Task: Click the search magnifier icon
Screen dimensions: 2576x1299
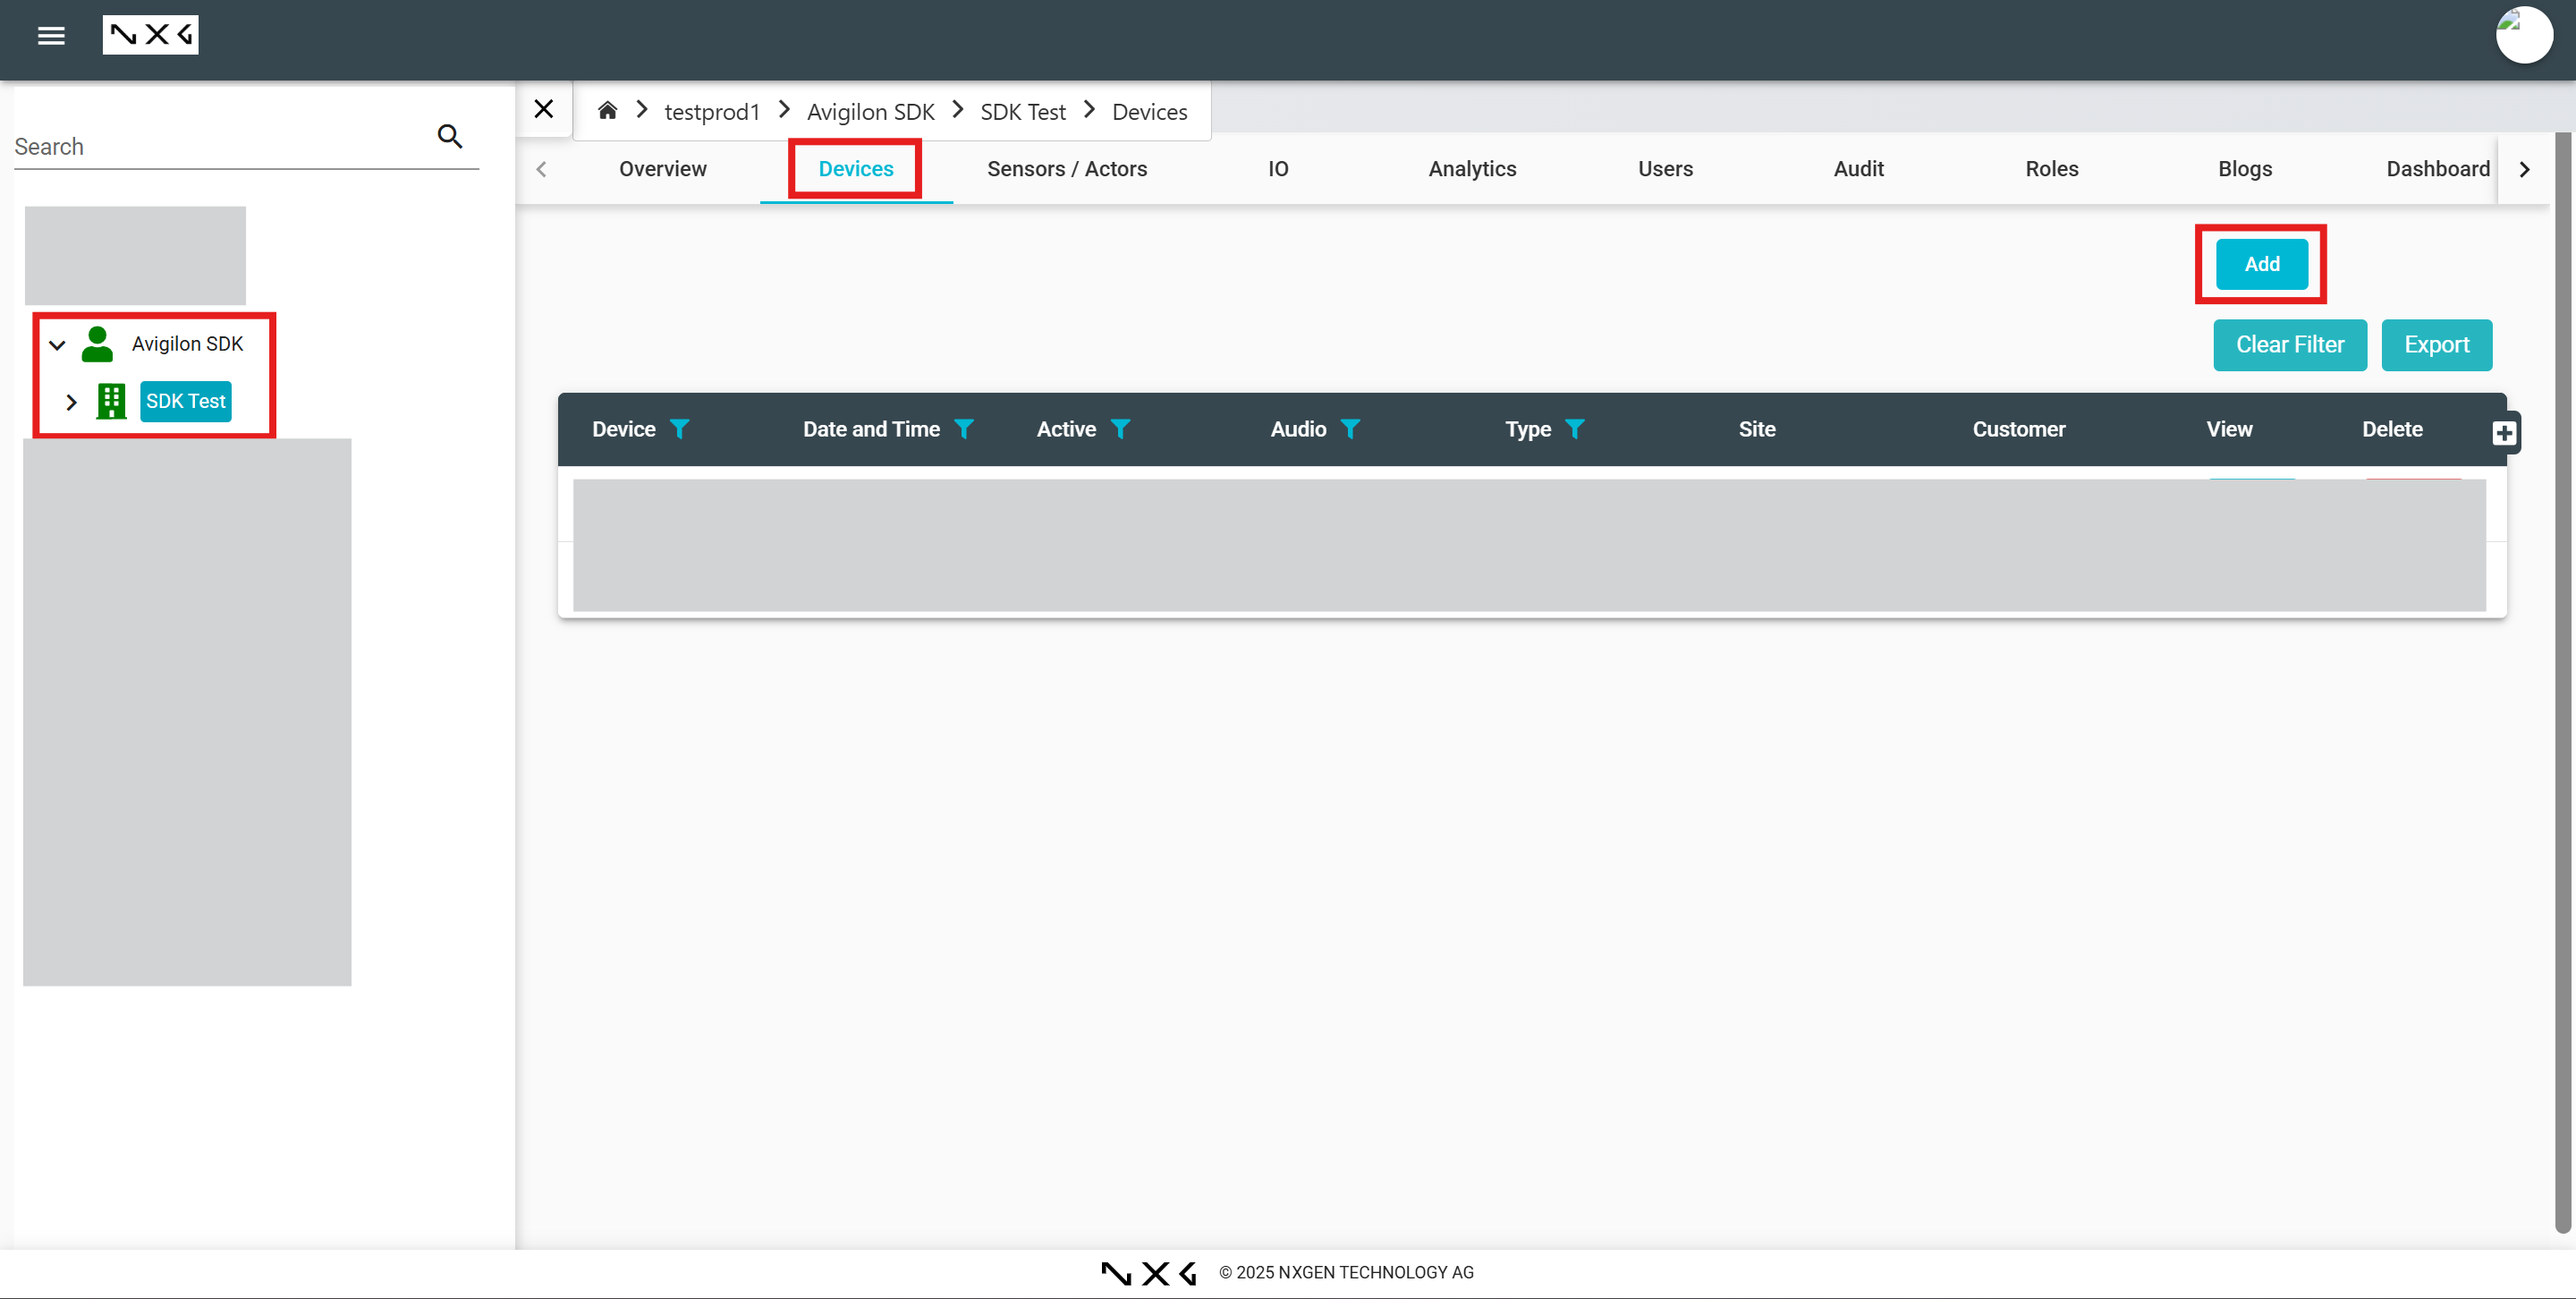Action: click(x=450, y=136)
